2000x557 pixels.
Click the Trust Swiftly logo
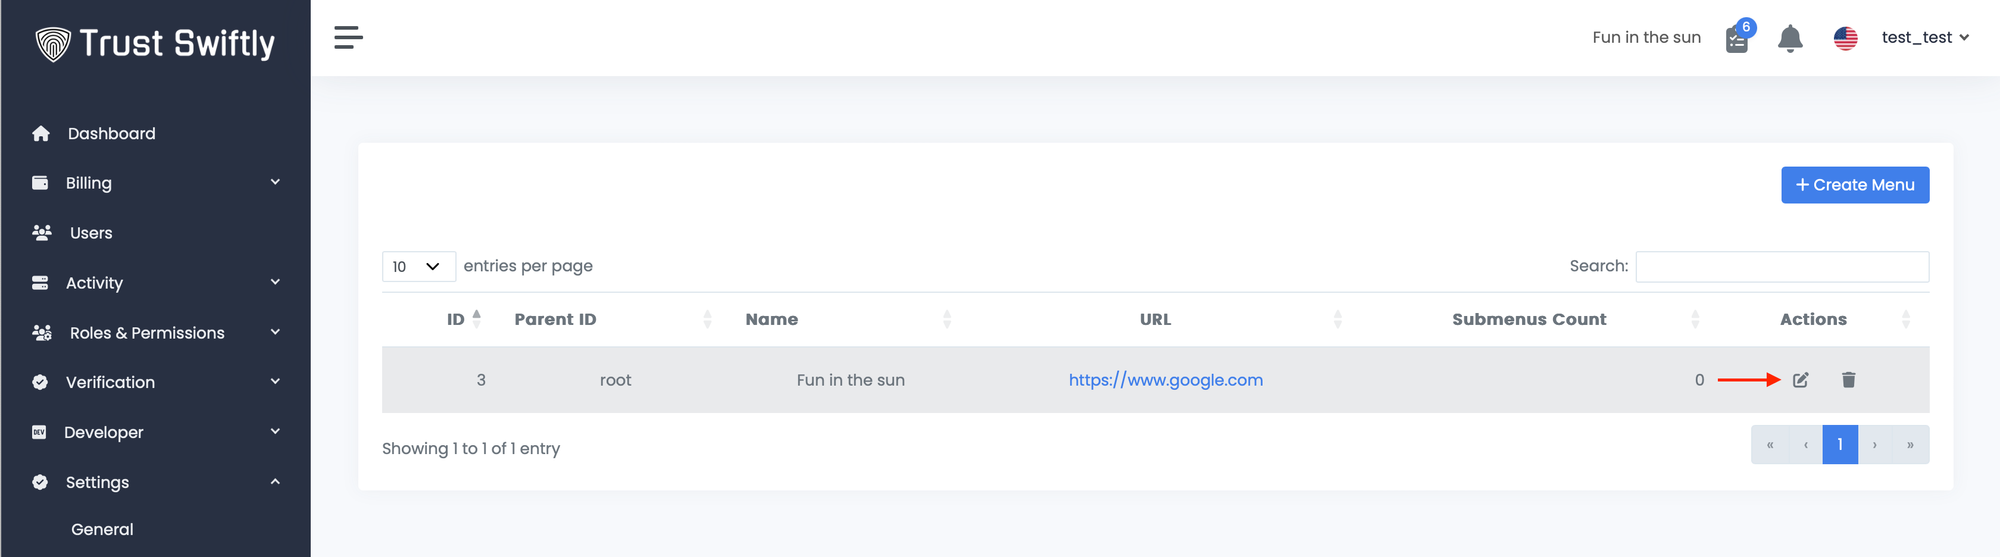click(155, 43)
